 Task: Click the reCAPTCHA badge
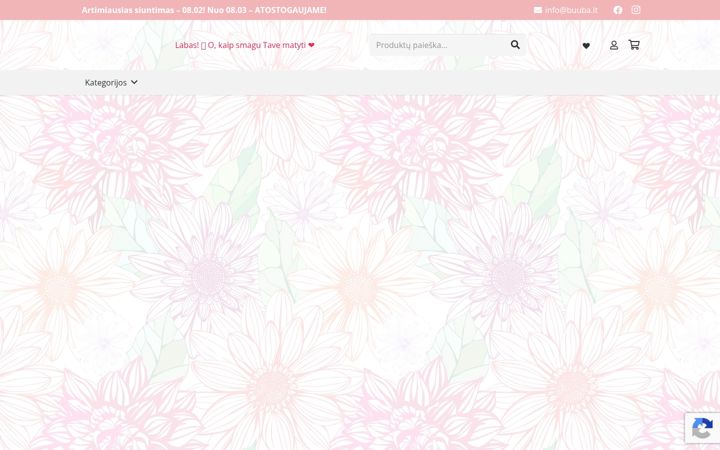(x=702, y=428)
